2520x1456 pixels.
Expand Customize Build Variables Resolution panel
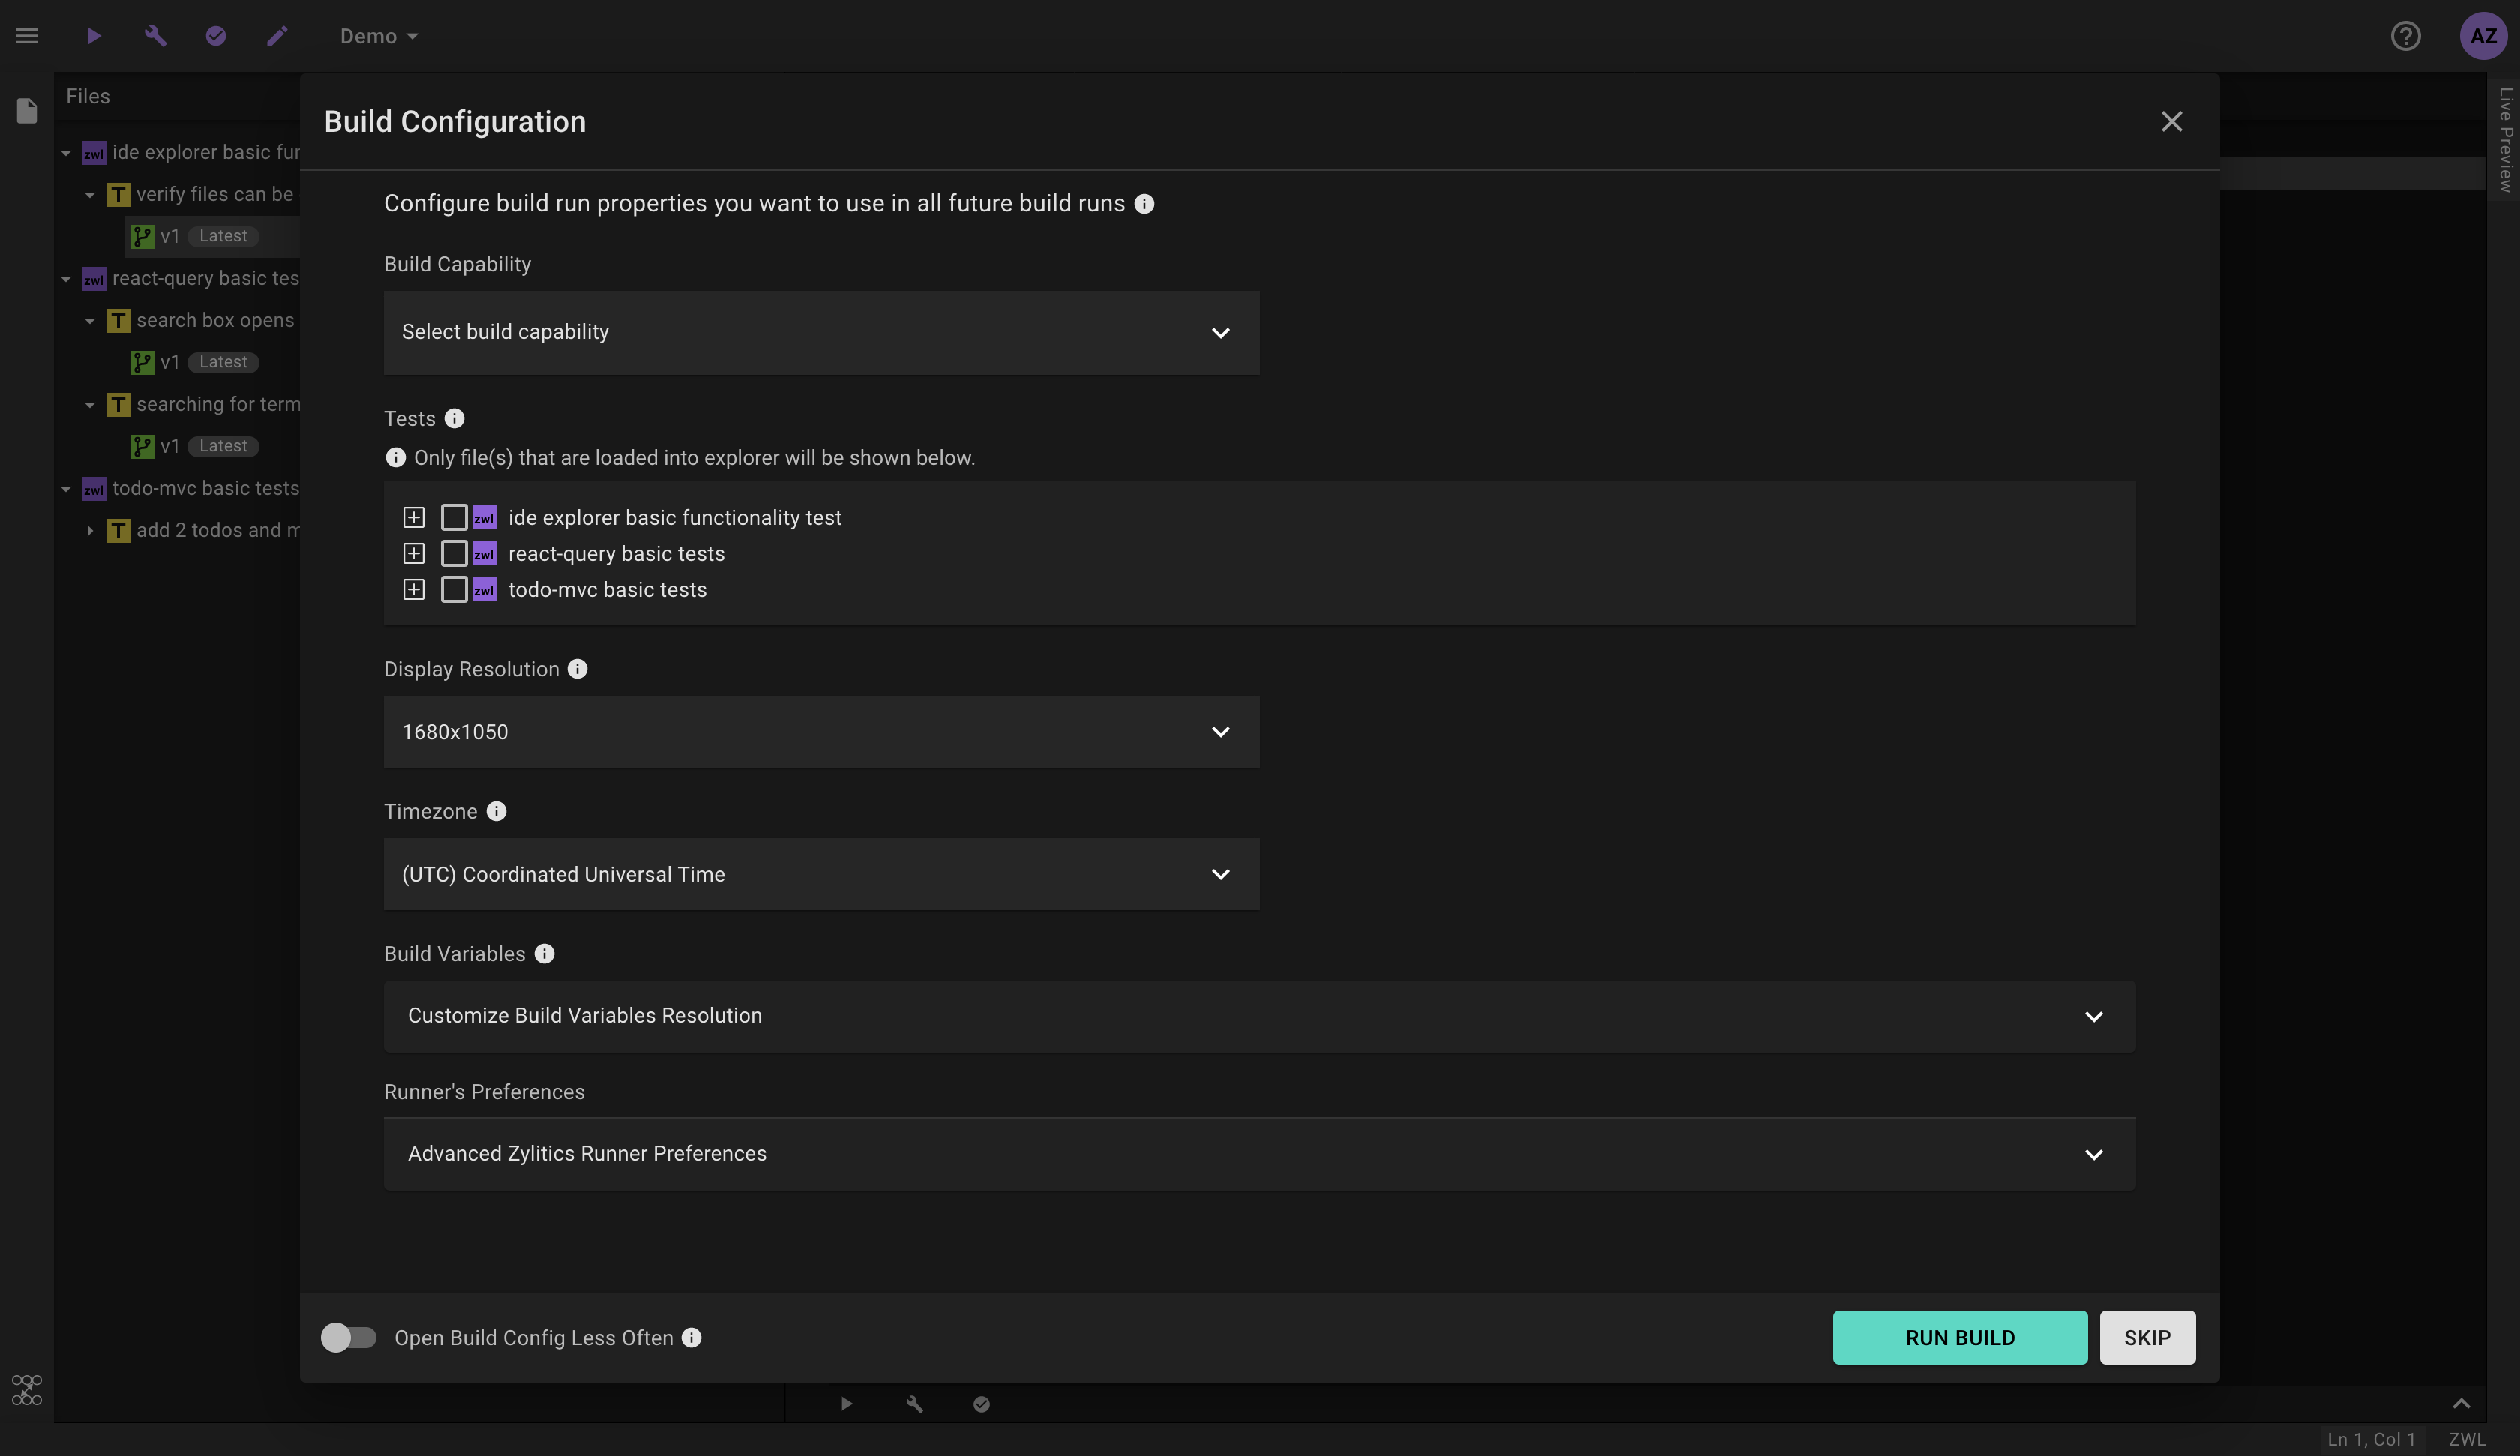point(1258,1016)
